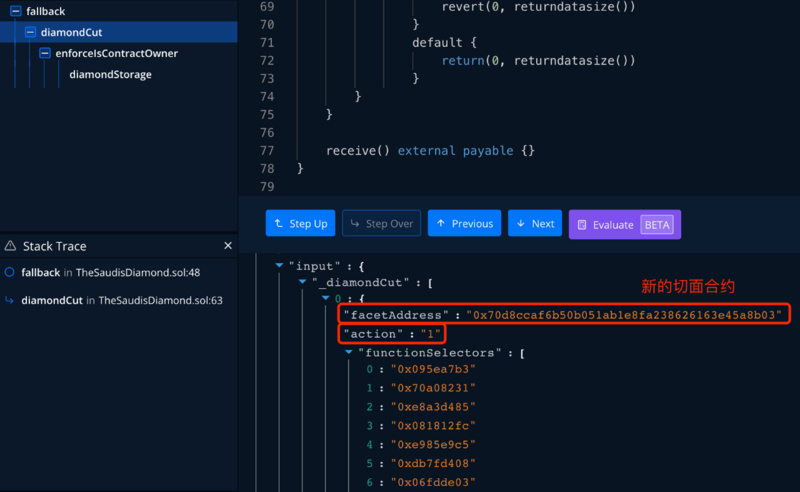Open diamondCut frame in stack trace
Image resolution: width=800 pixels, height=492 pixels.
(x=52, y=300)
